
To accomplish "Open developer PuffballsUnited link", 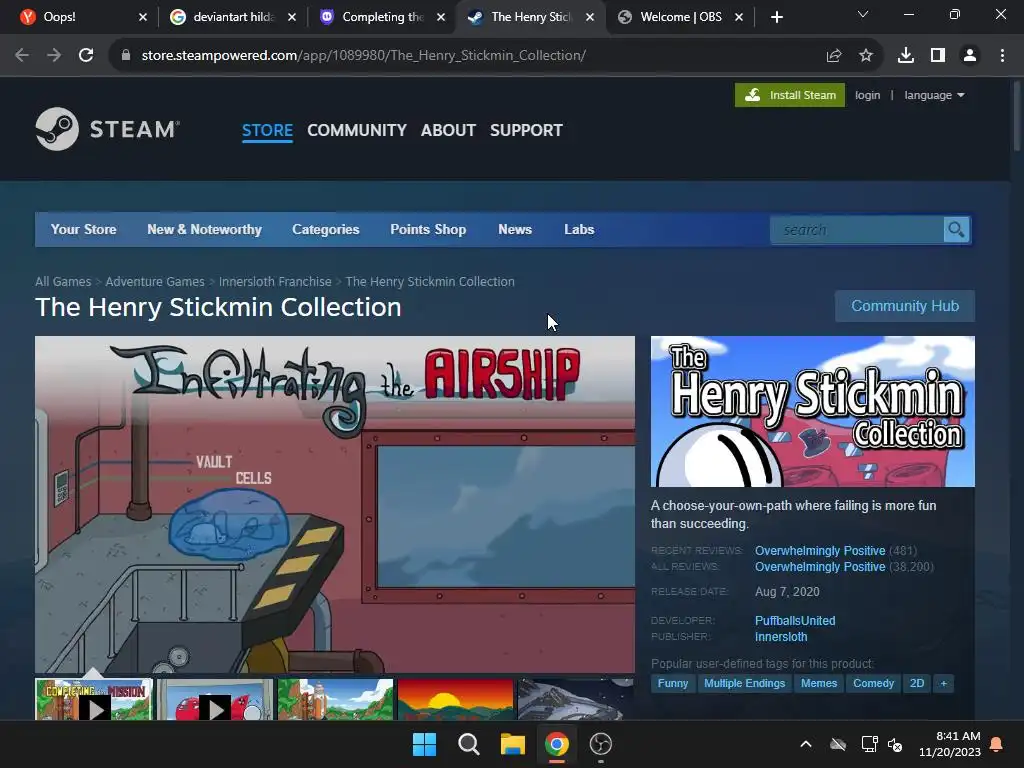I will [x=795, y=620].
